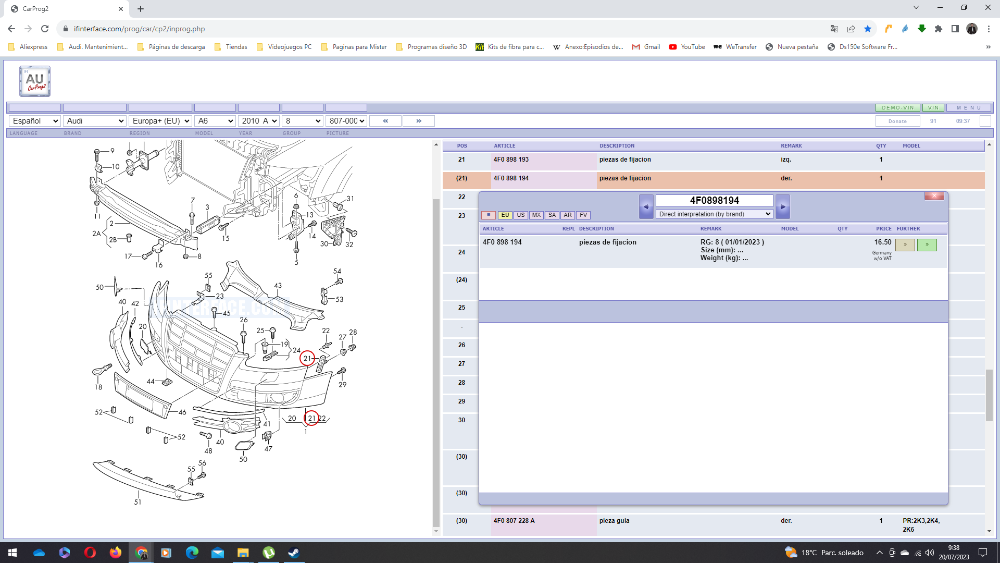The image size is (1000, 563).
Task: Open the group dropdown showing 8
Action: pos(303,121)
